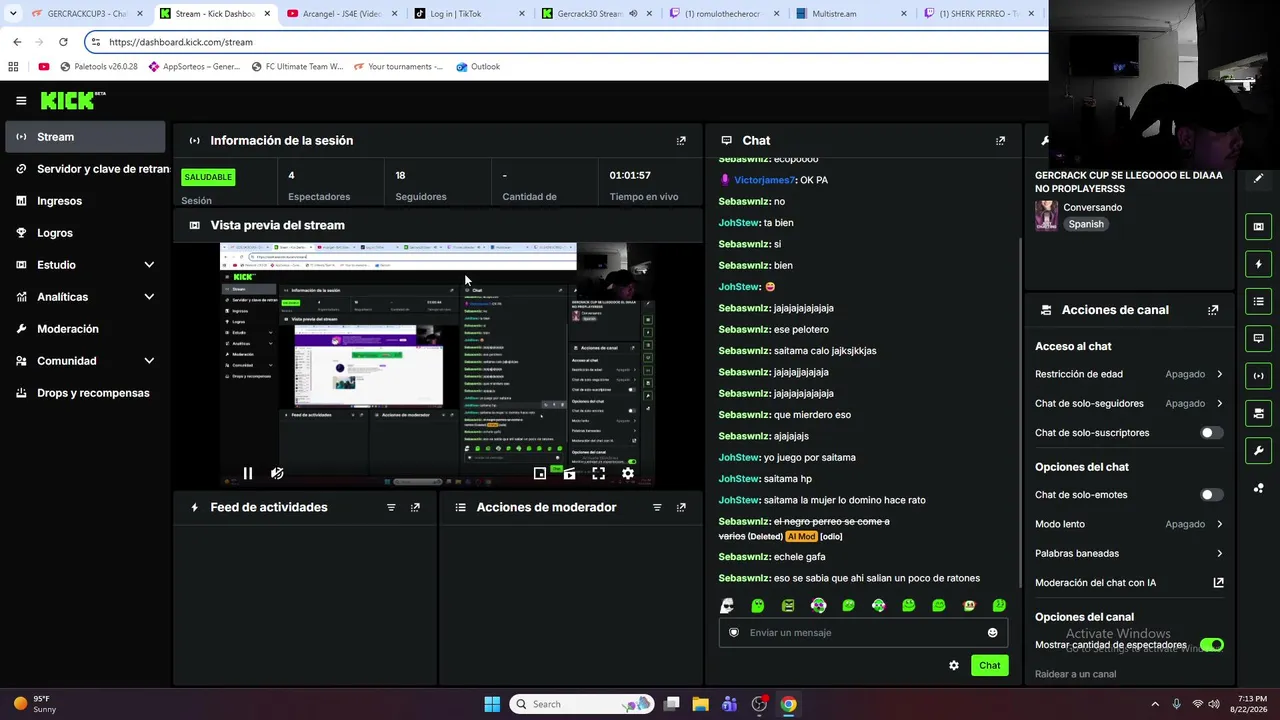Click the wrench icon in right rail
1280x720 pixels.
click(1258, 450)
